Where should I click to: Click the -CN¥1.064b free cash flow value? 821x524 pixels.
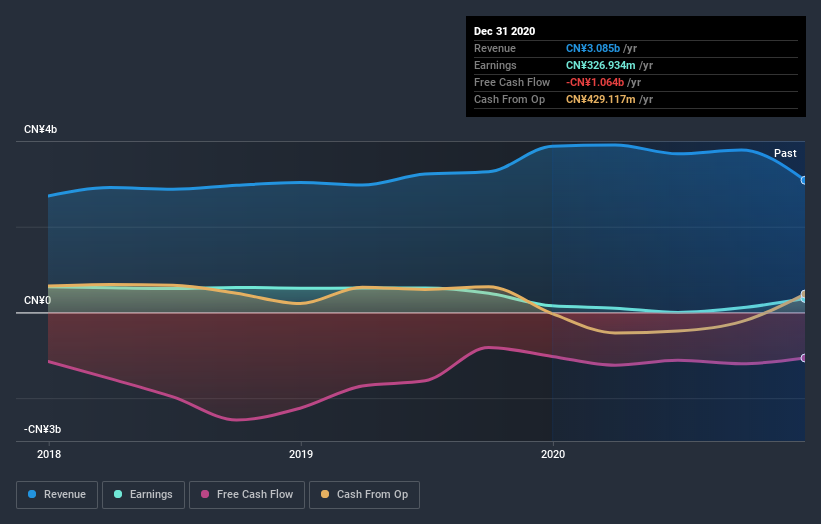[x=595, y=82]
